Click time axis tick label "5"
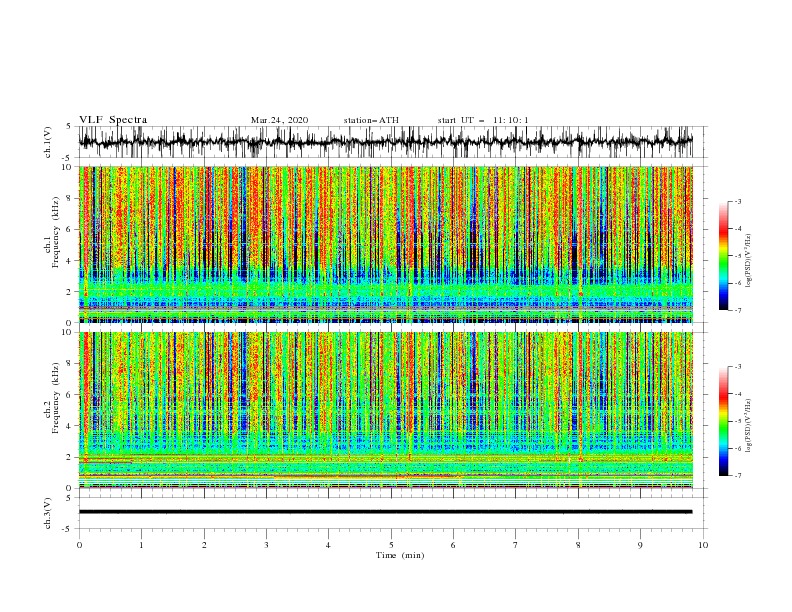This screenshot has height=612, width=792. (x=391, y=545)
